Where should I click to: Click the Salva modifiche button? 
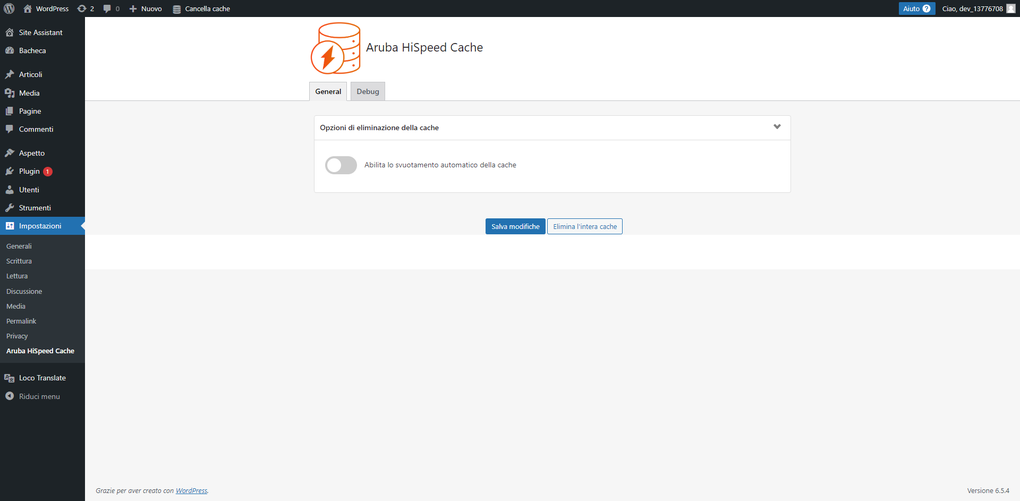[515, 226]
